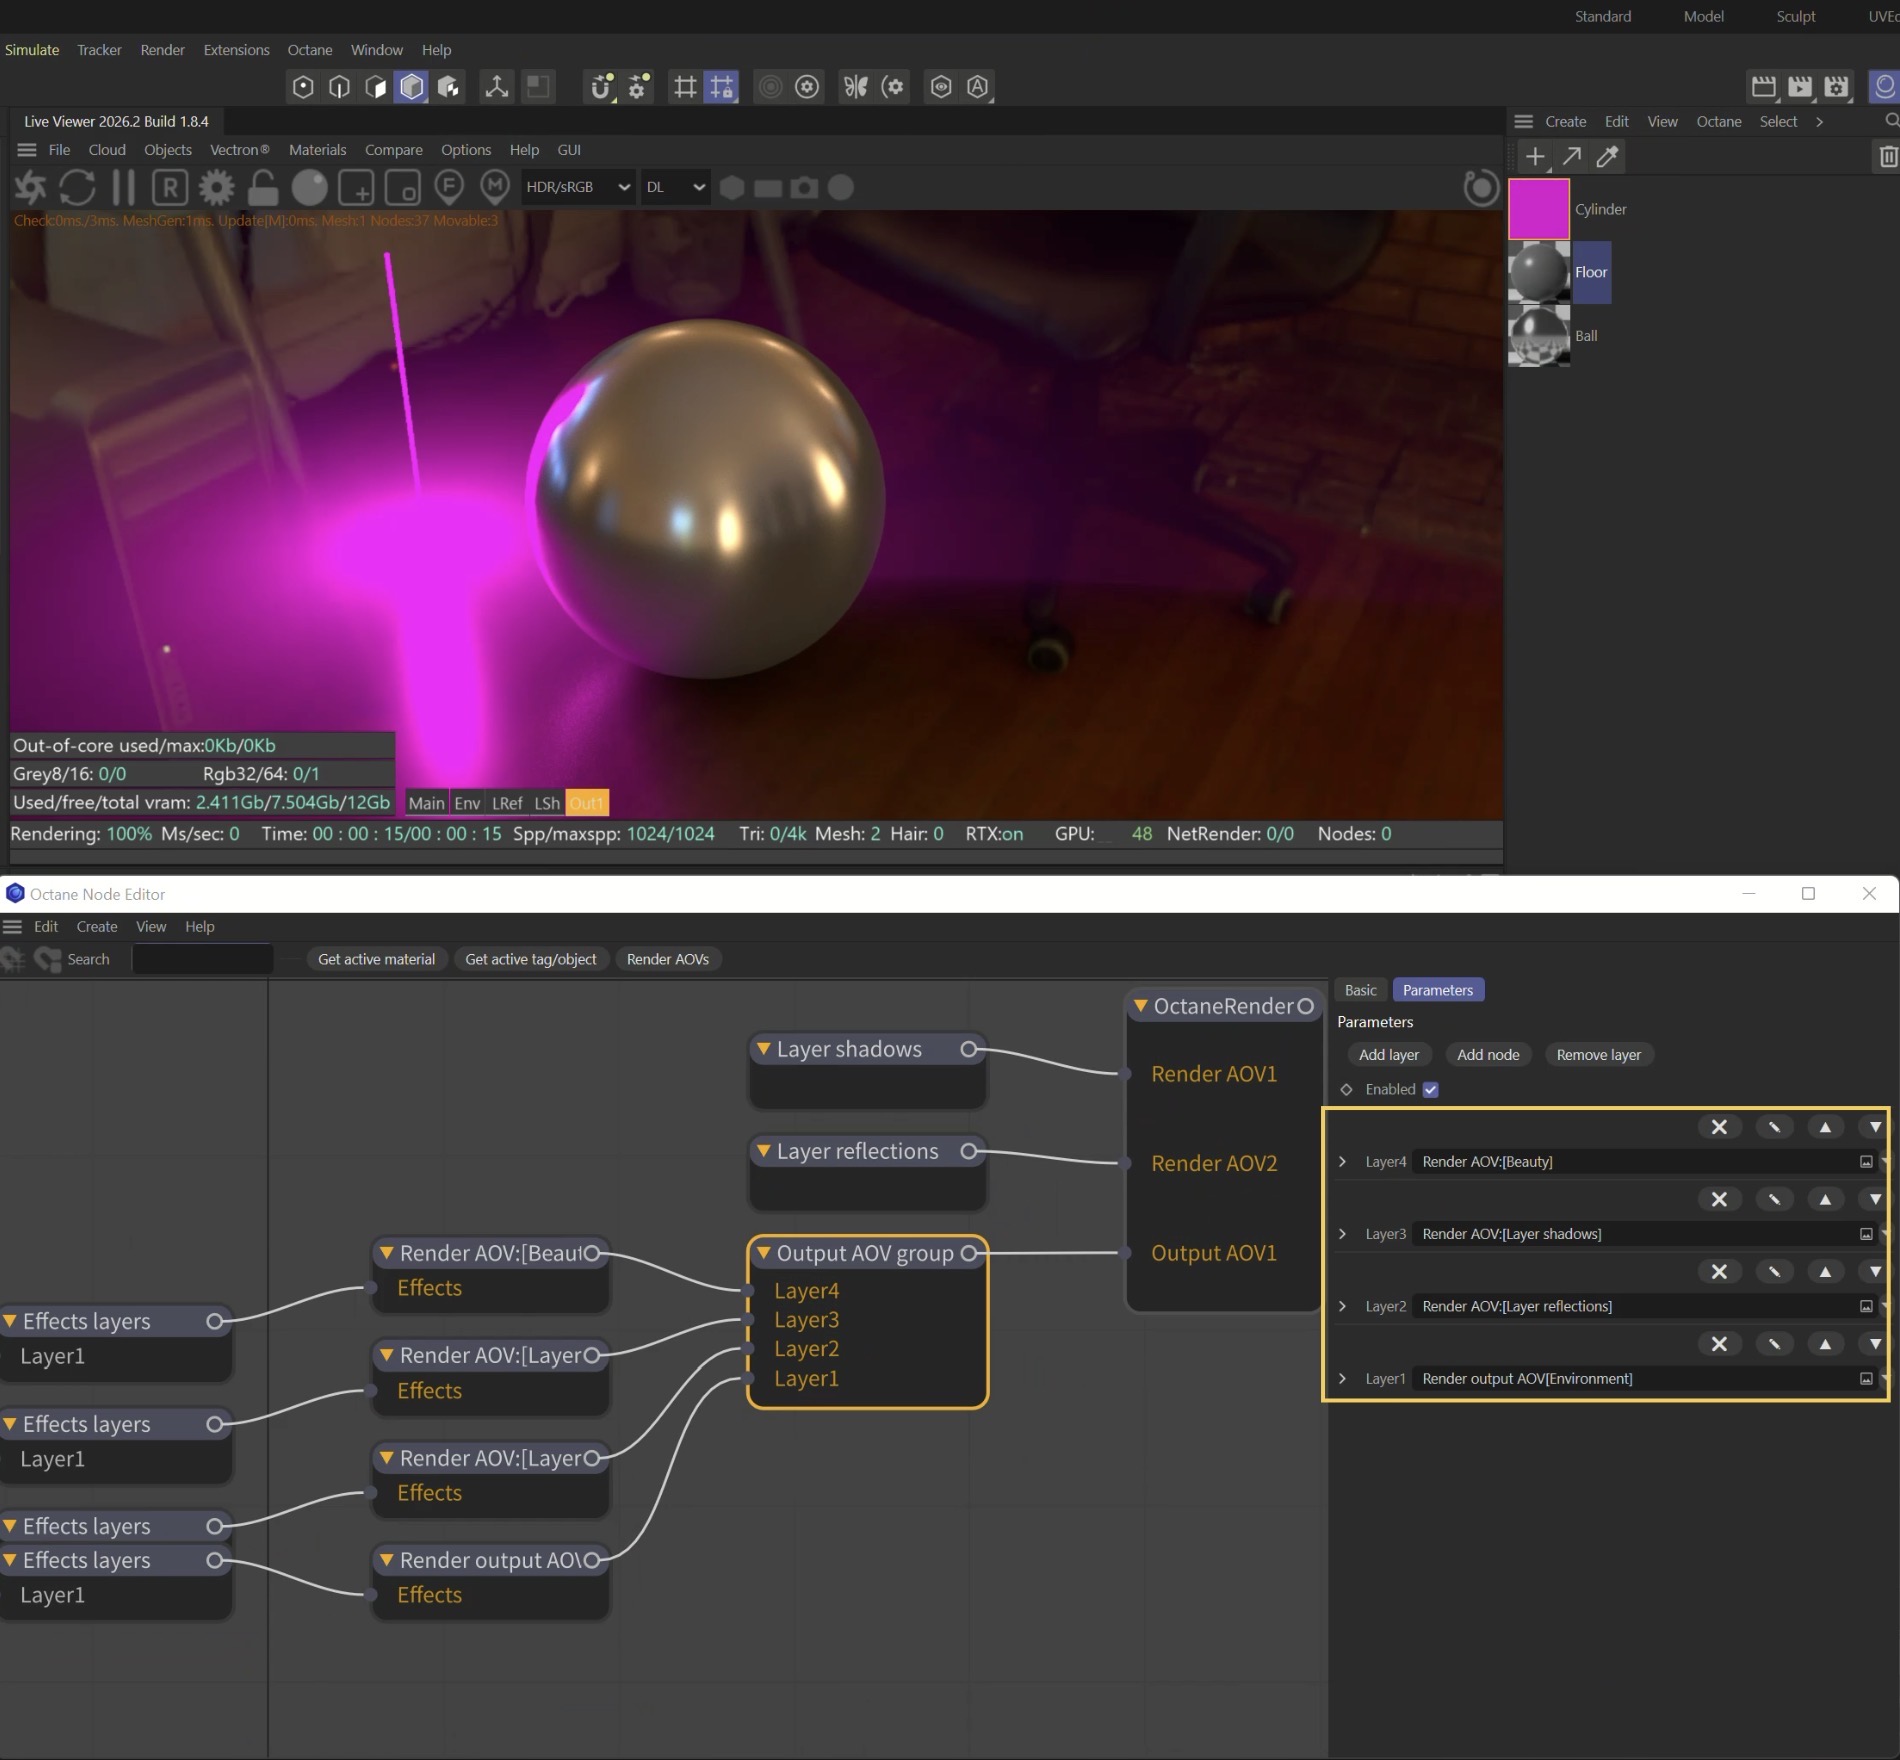Click the restart new render refresh icon
This screenshot has width=1900, height=1760.
(x=77, y=187)
